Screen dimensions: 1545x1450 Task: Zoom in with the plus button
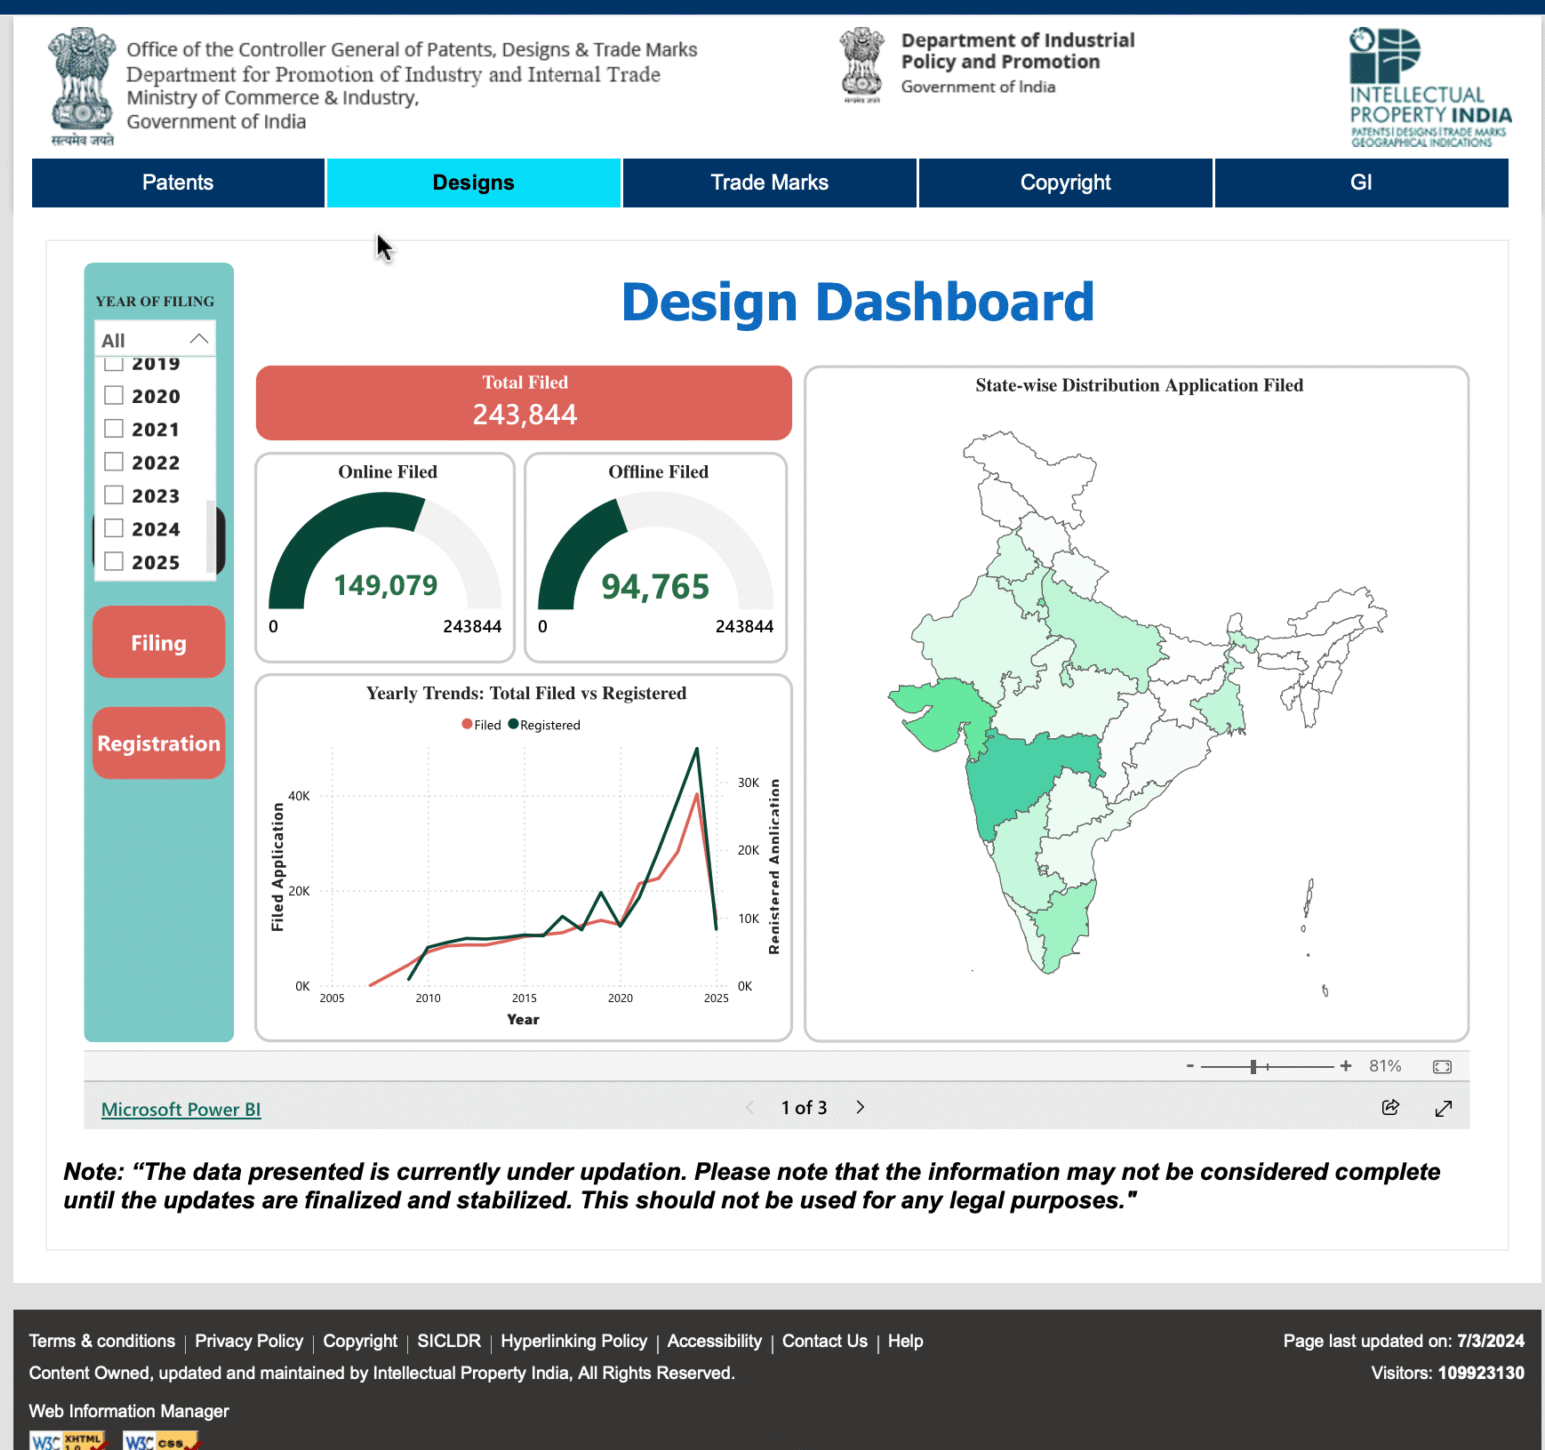tap(1346, 1066)
